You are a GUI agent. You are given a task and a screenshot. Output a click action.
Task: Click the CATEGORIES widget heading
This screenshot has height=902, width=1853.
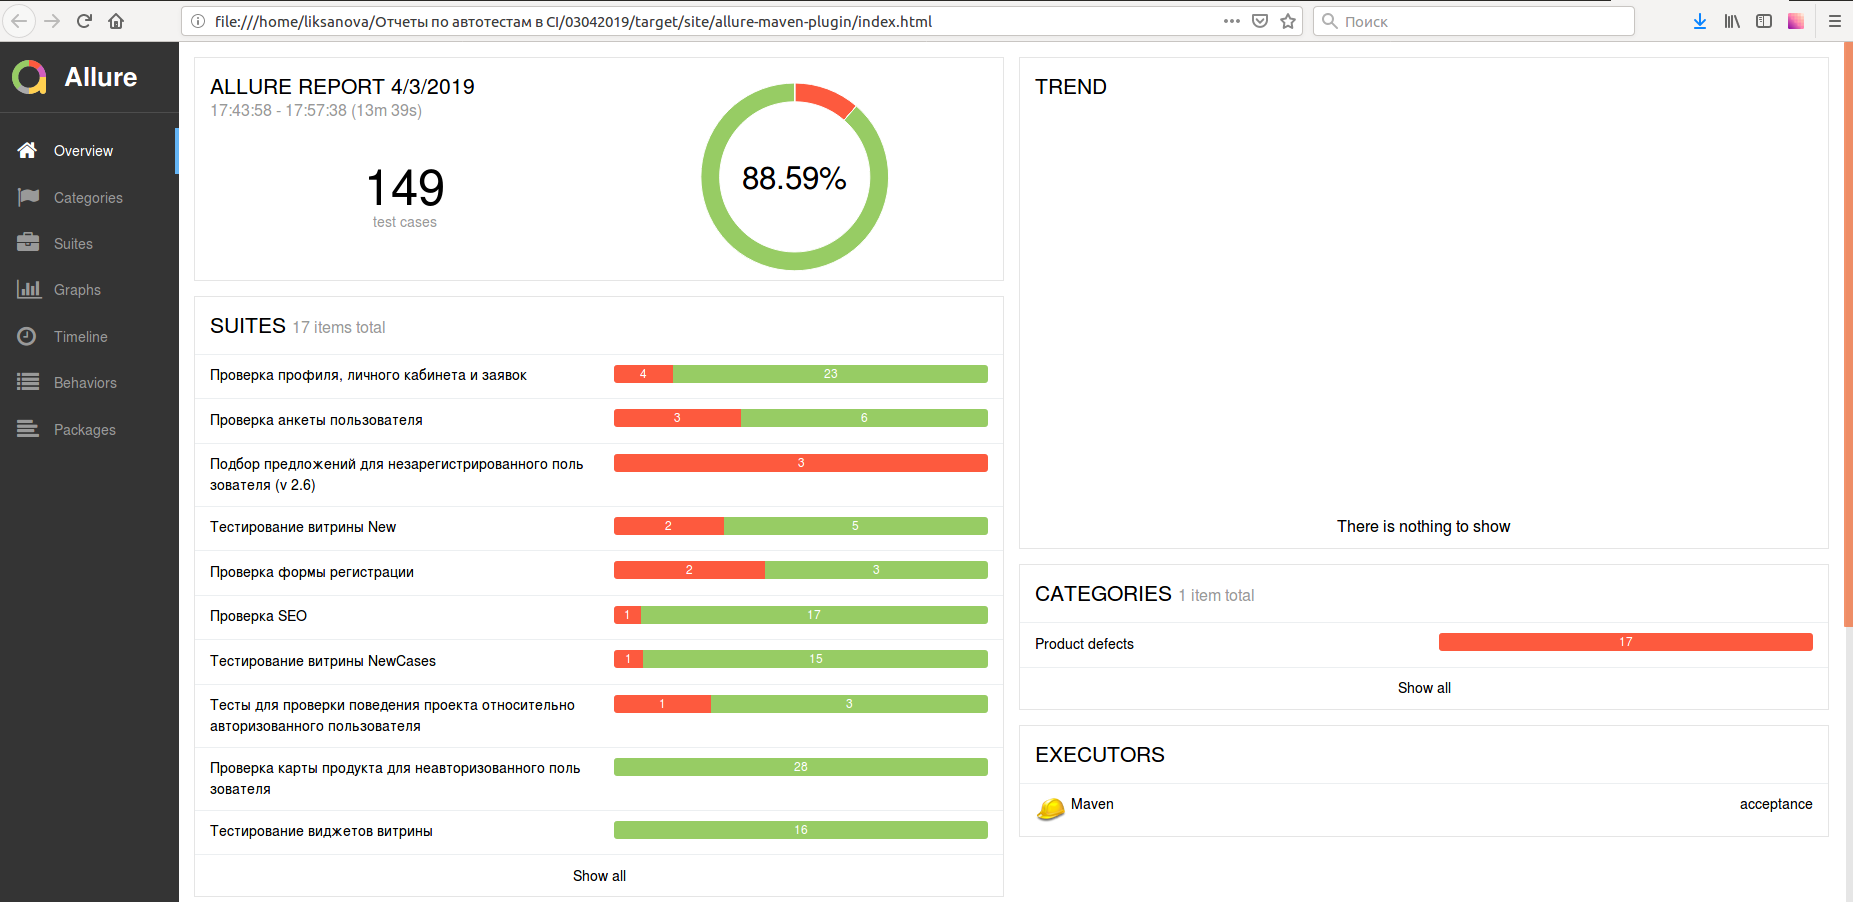[x=1103, y=594]
